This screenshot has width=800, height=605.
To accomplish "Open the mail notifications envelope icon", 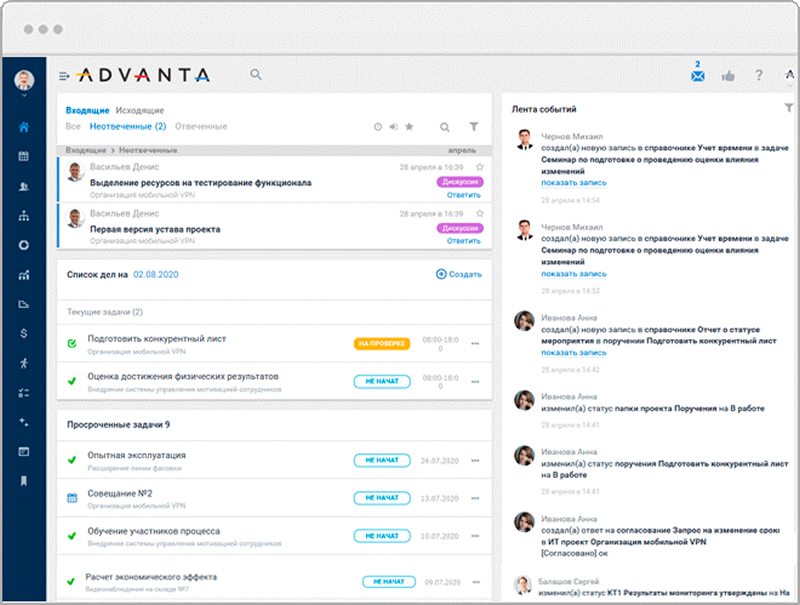I will click(x=698, y=76).
